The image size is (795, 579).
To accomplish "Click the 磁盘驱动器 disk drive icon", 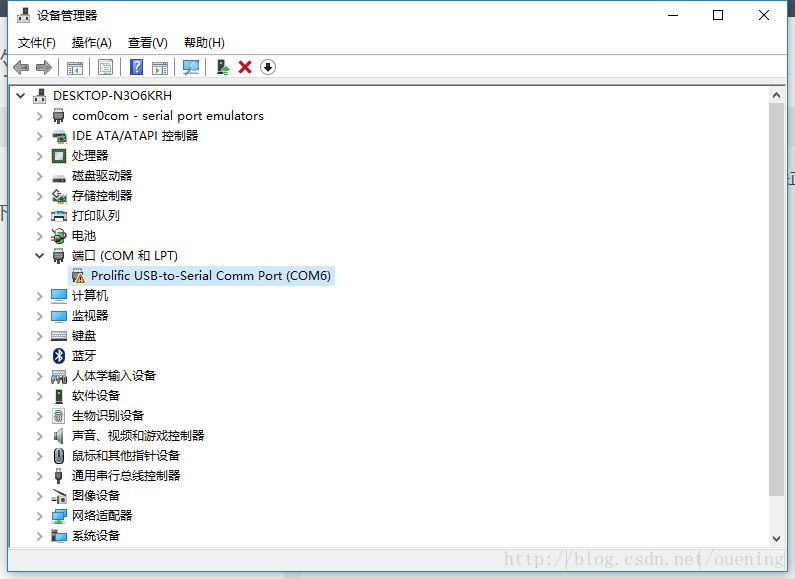I will pyautogui.click(x=59, y=178).
